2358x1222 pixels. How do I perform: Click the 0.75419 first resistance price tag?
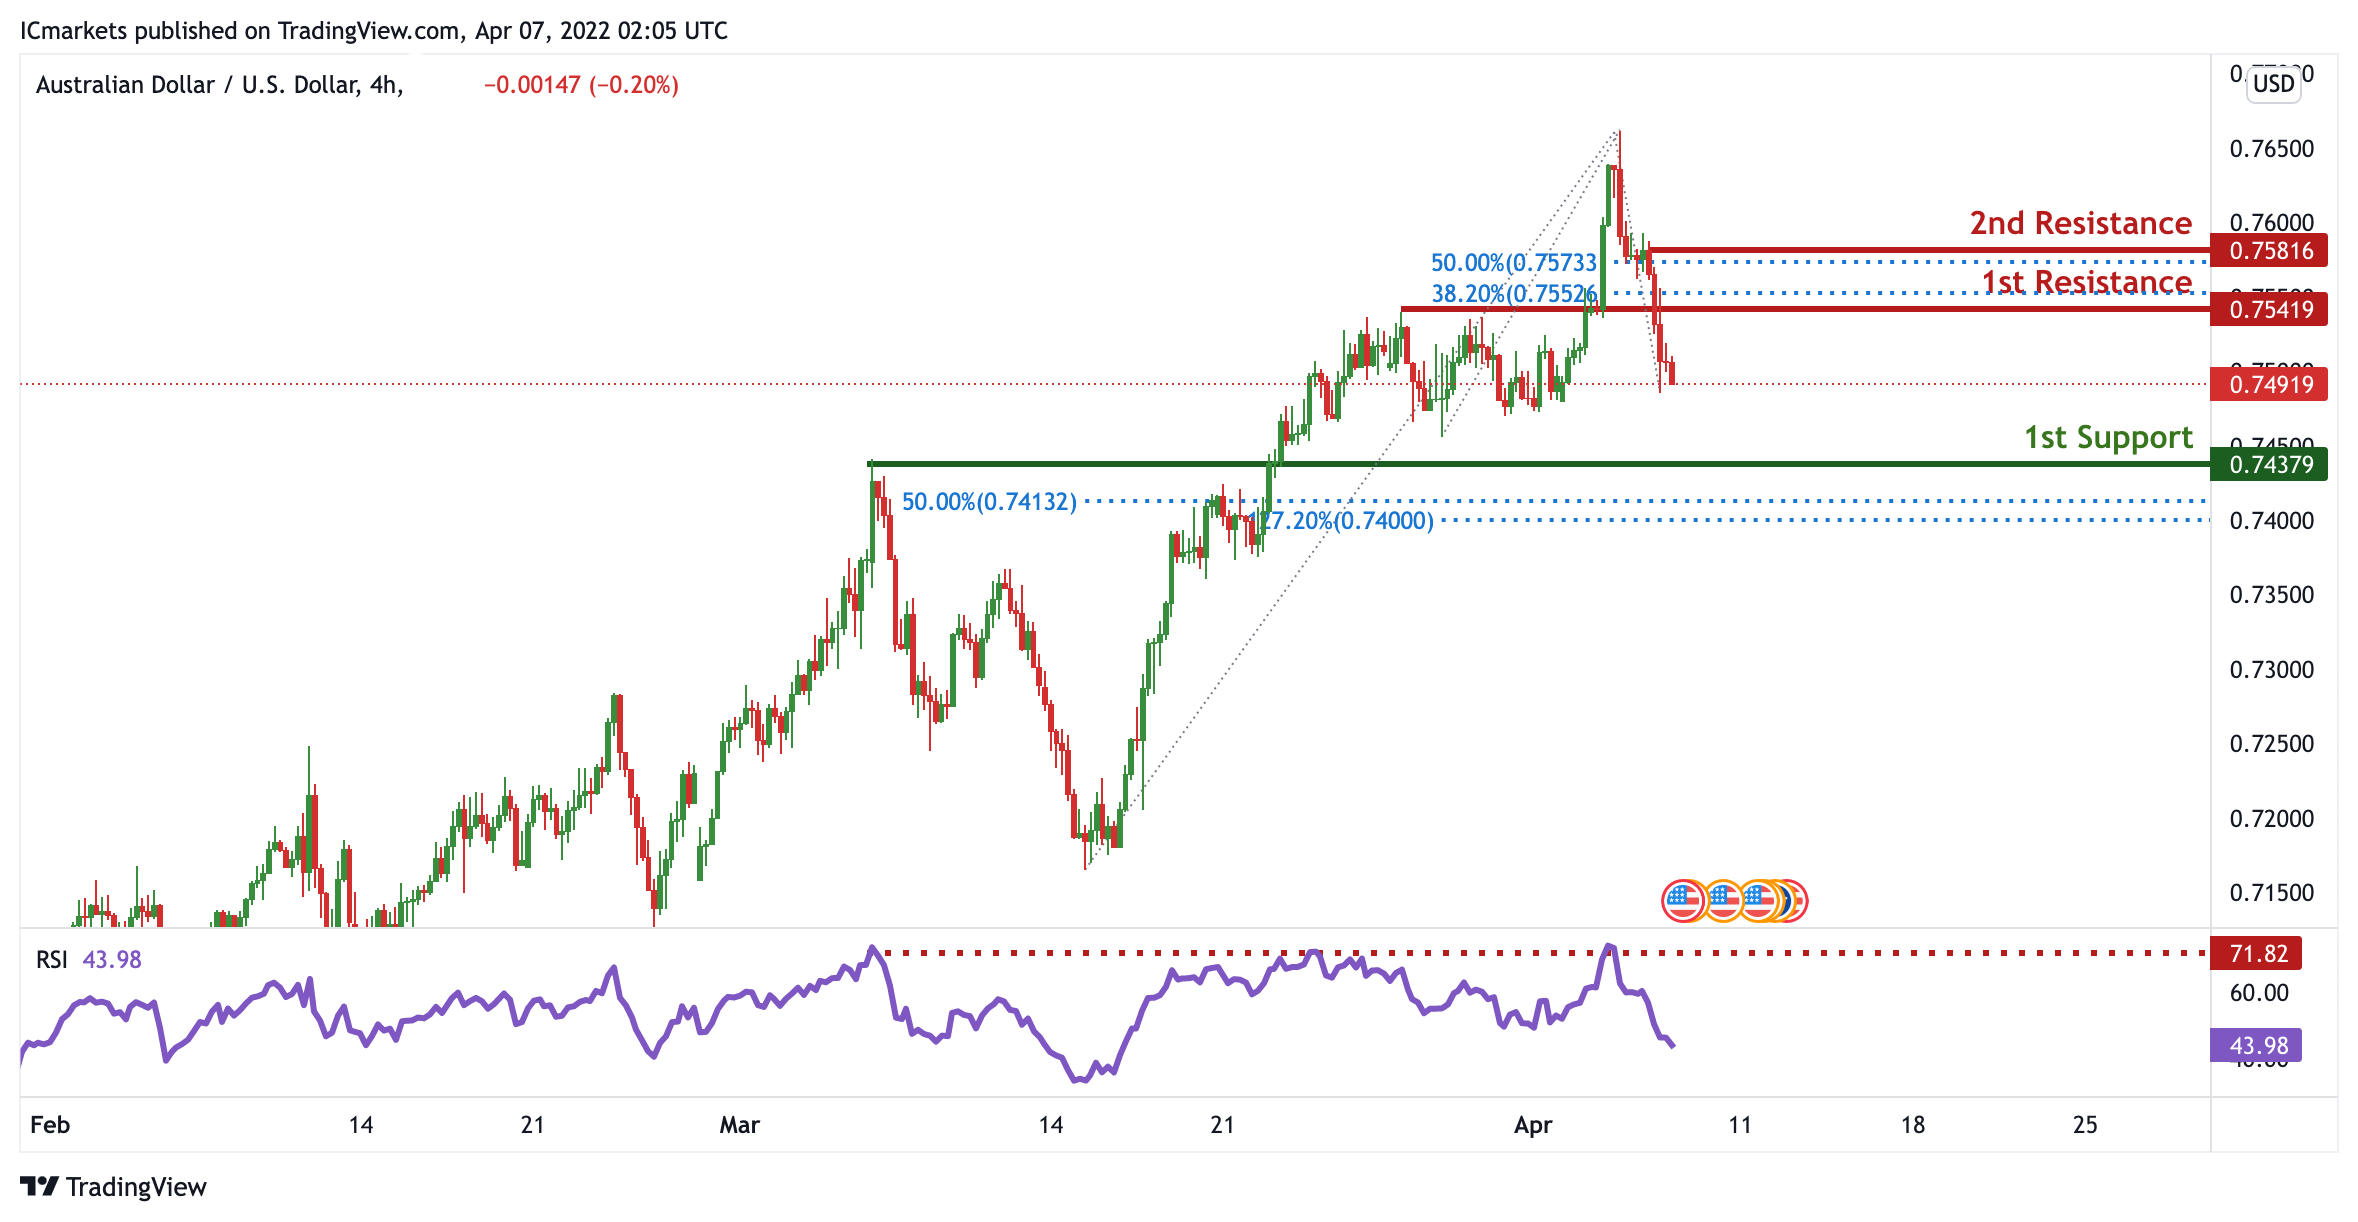pyautogui.click(x=2269, y=309)
